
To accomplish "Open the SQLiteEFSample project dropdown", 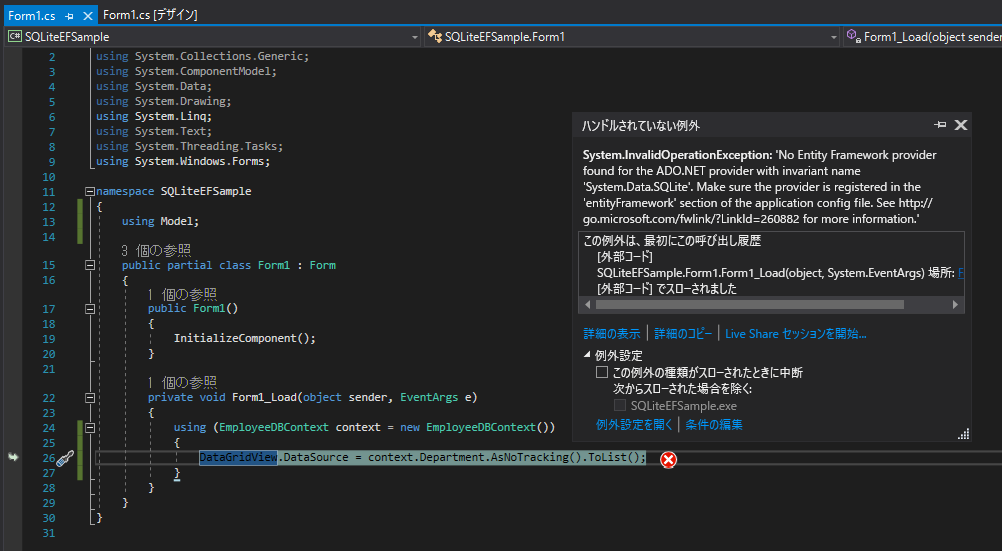I will 414,37.
